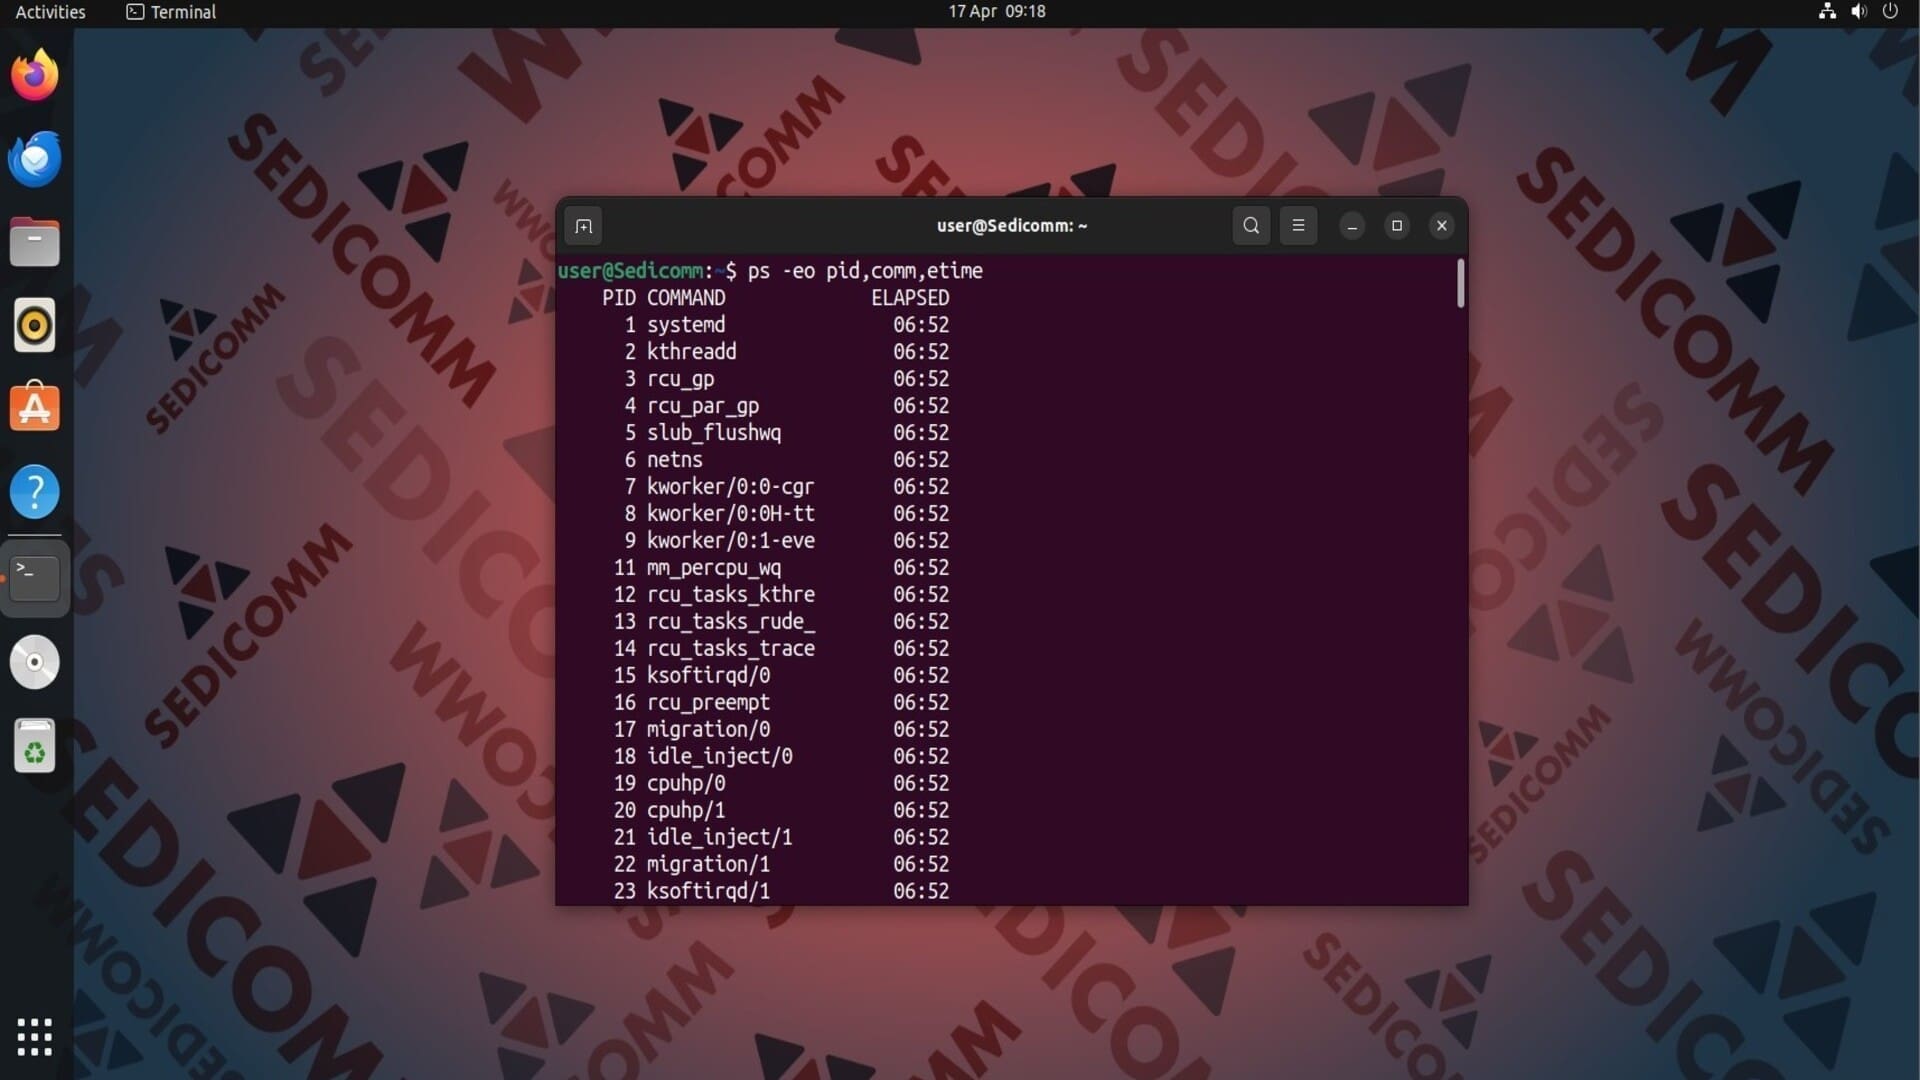This screenshot has height=1080, width=1920.
Task: Open a new terminal tab
Action: (584, 226)
